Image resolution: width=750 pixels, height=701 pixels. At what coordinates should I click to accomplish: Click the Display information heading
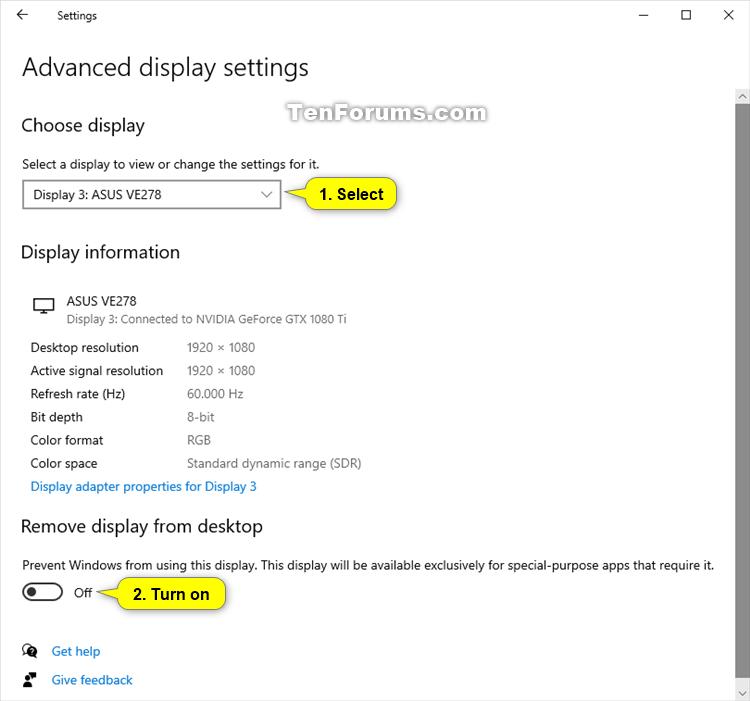tap(100, 252)
